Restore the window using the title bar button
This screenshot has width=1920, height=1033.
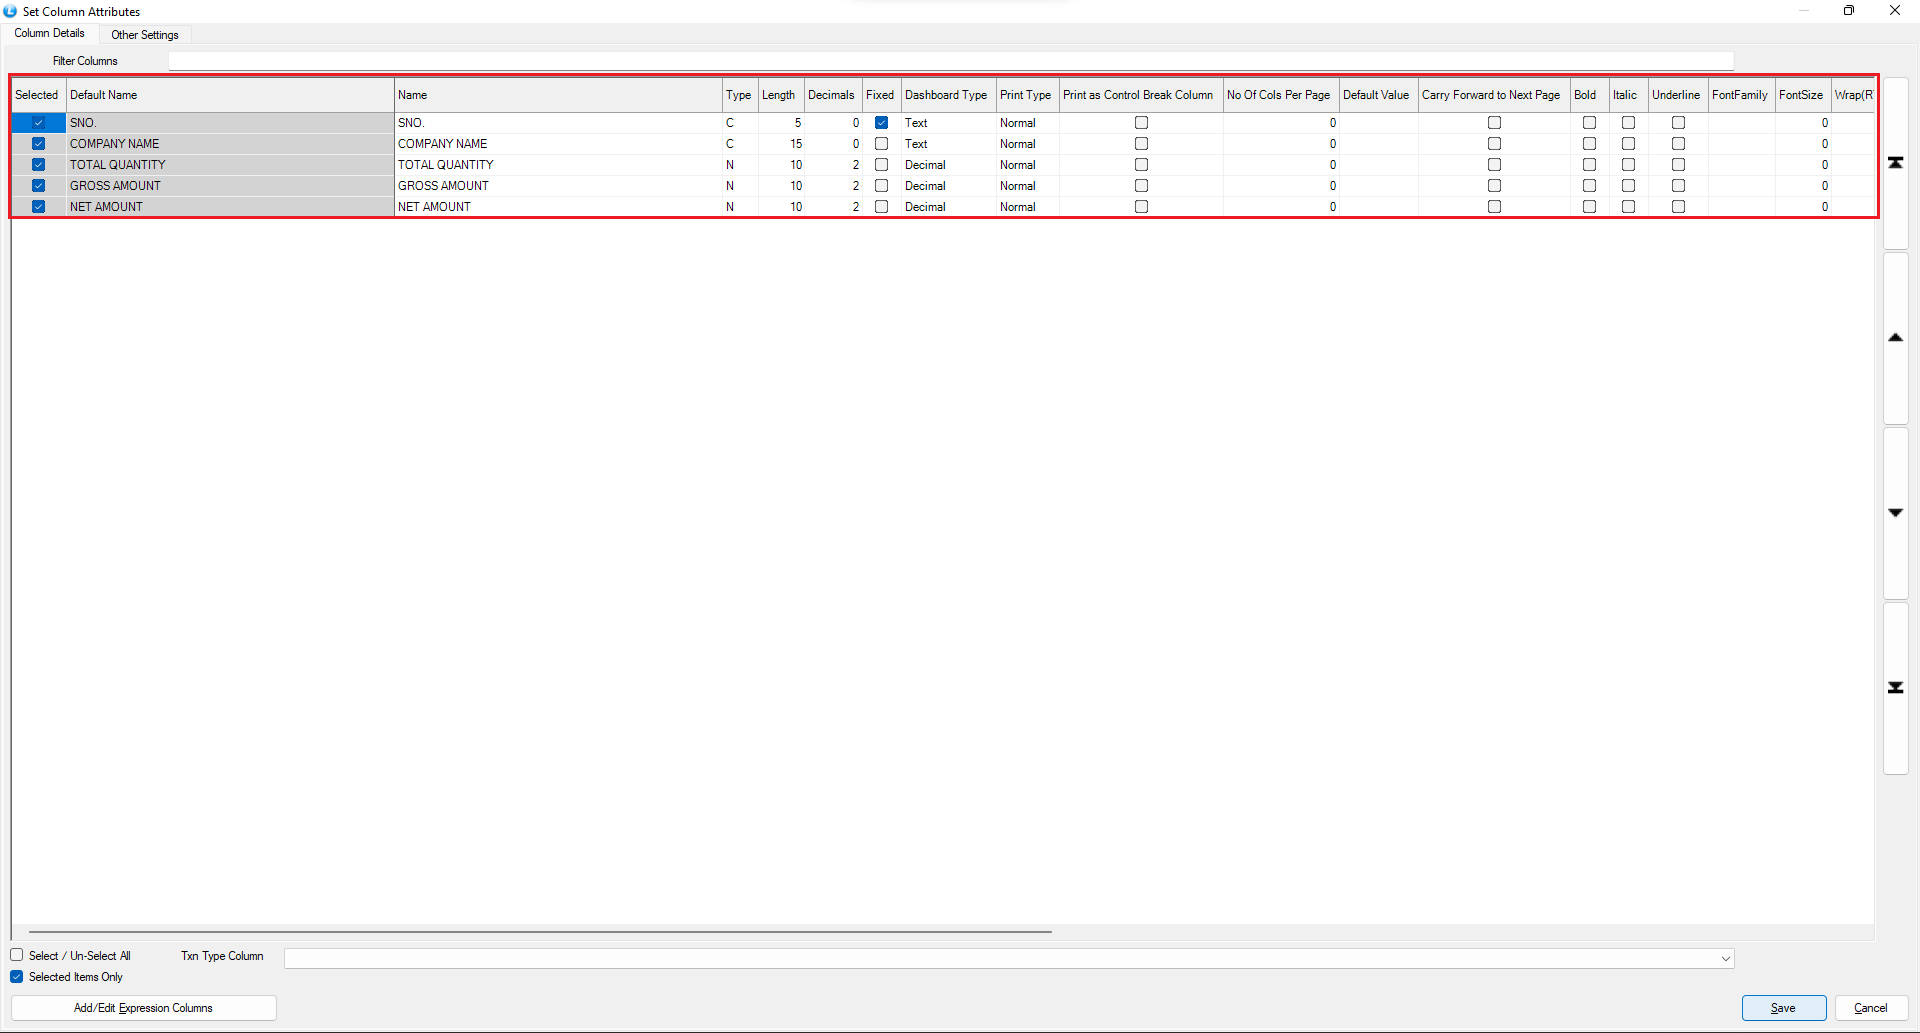tap(1848, 11)
